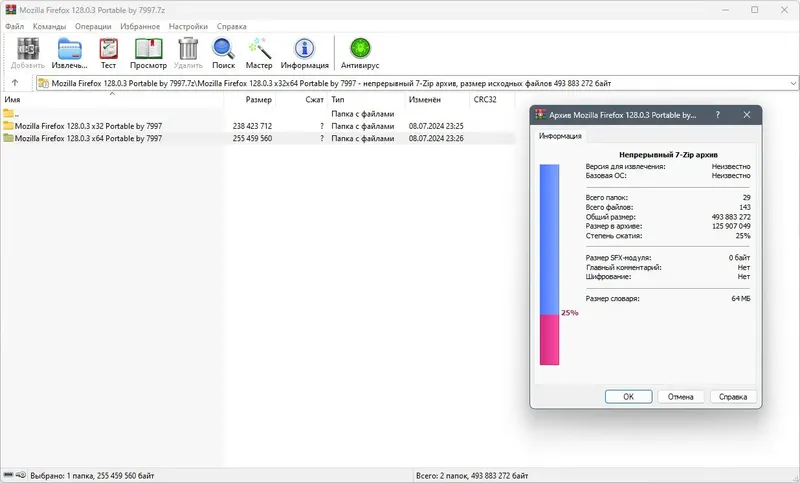Click Всего файлов value 143
The height and width of the screenshot is (483, 800).
coord(745,207)
